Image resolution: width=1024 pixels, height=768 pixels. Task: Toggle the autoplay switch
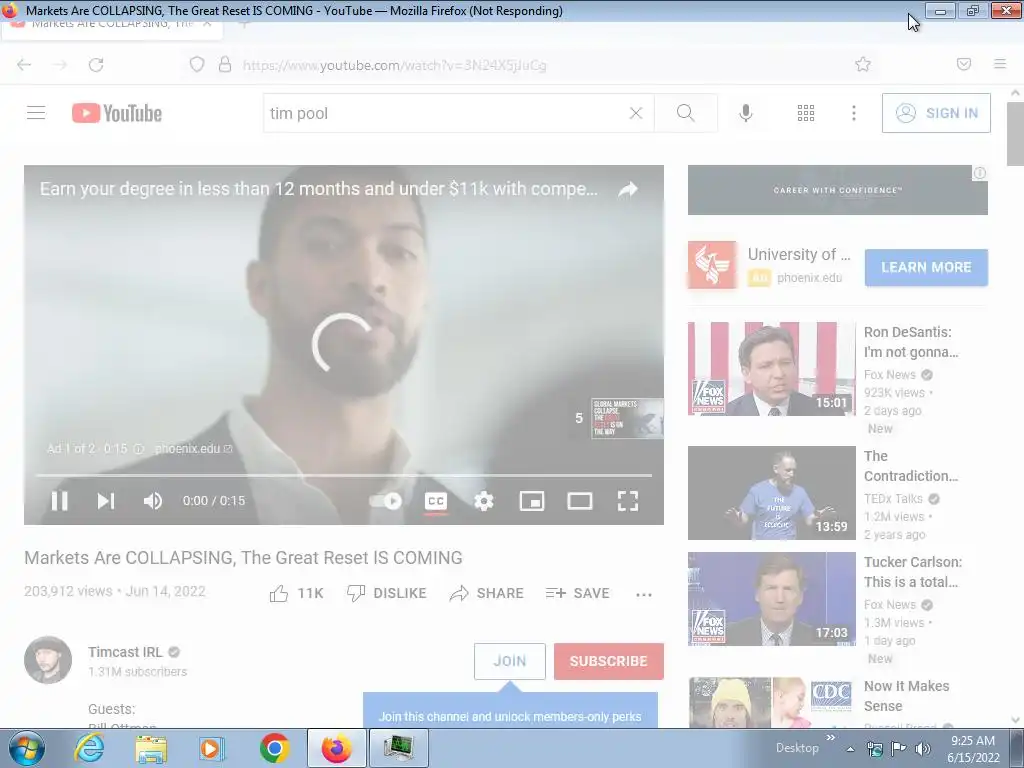385,501
